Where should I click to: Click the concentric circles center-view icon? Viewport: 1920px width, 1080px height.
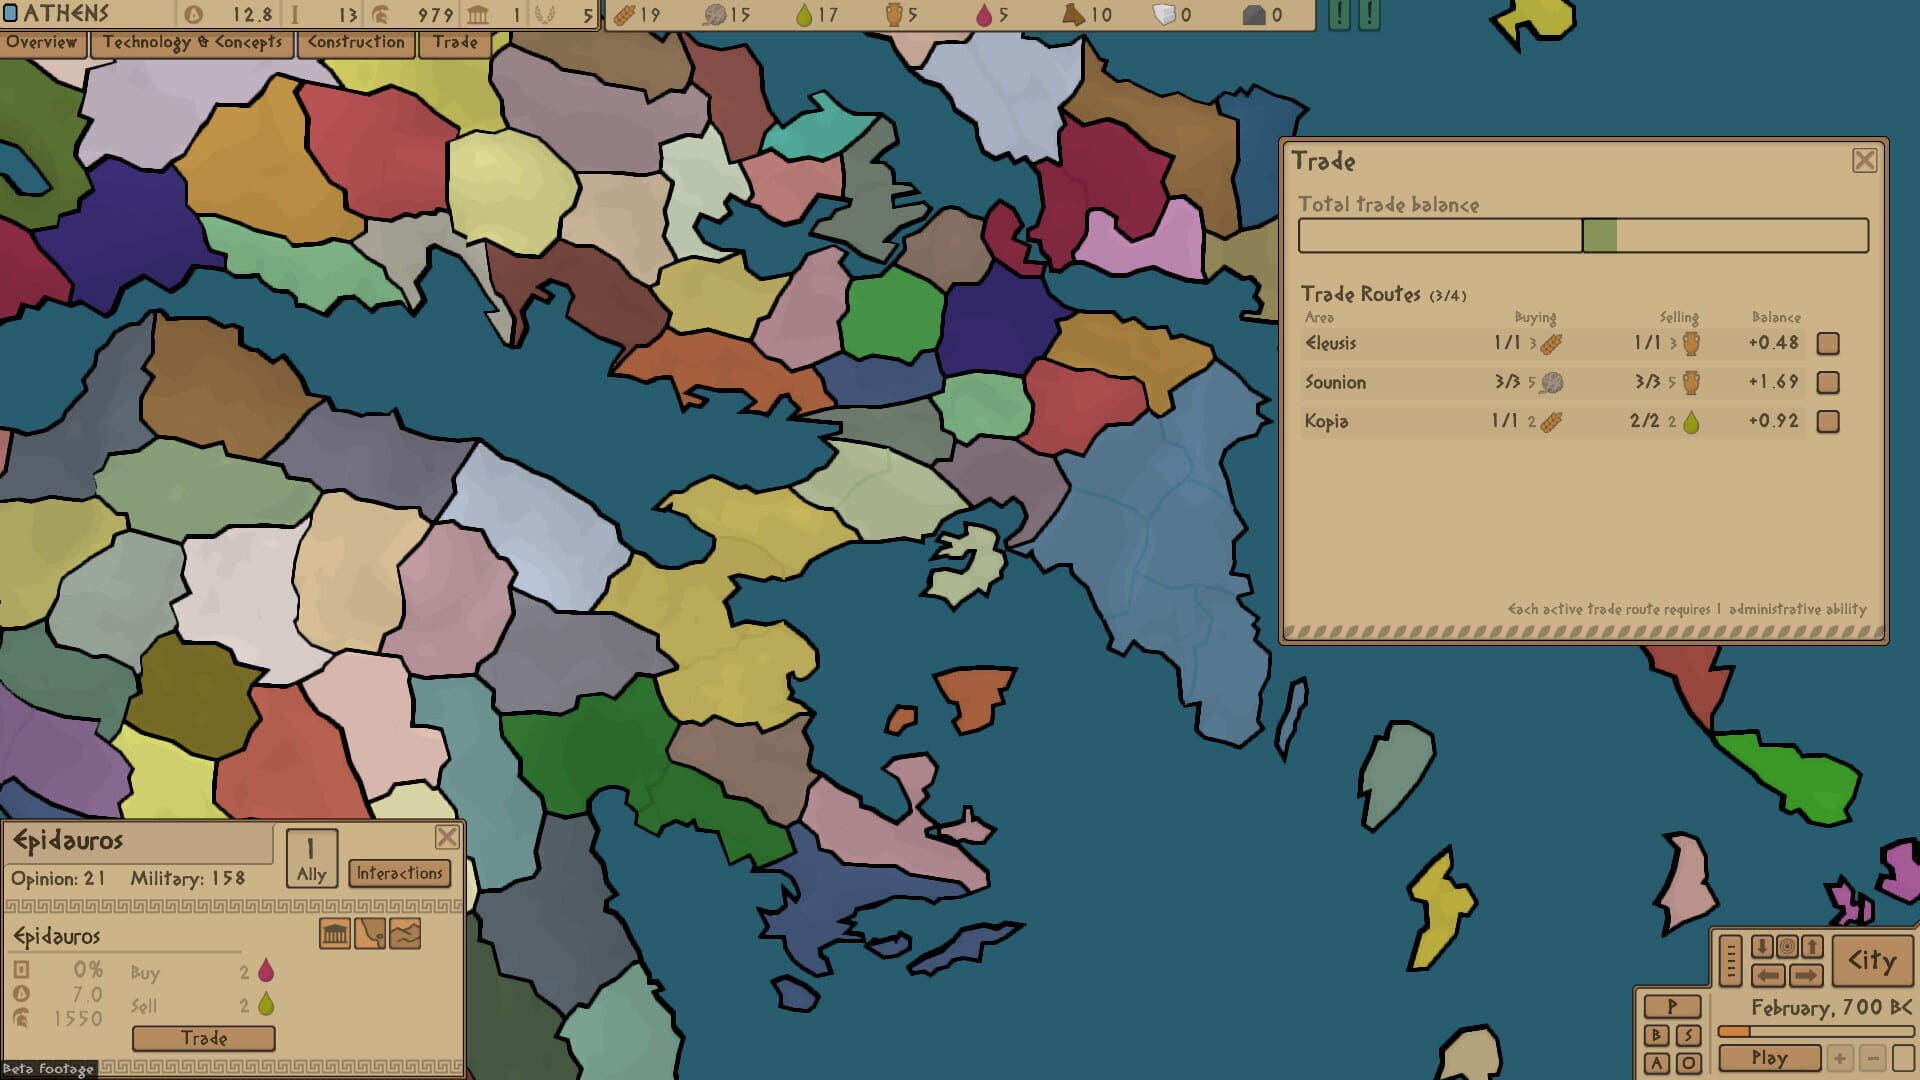click(1787, 946)
